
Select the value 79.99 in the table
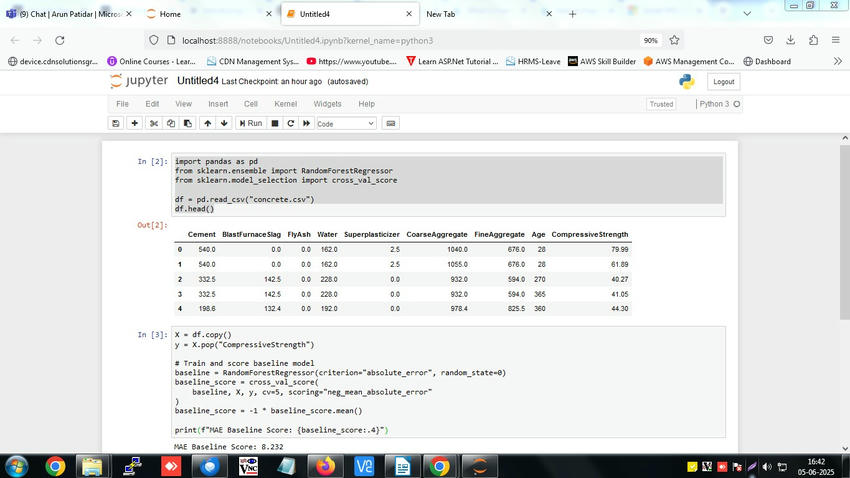[620, 250]
